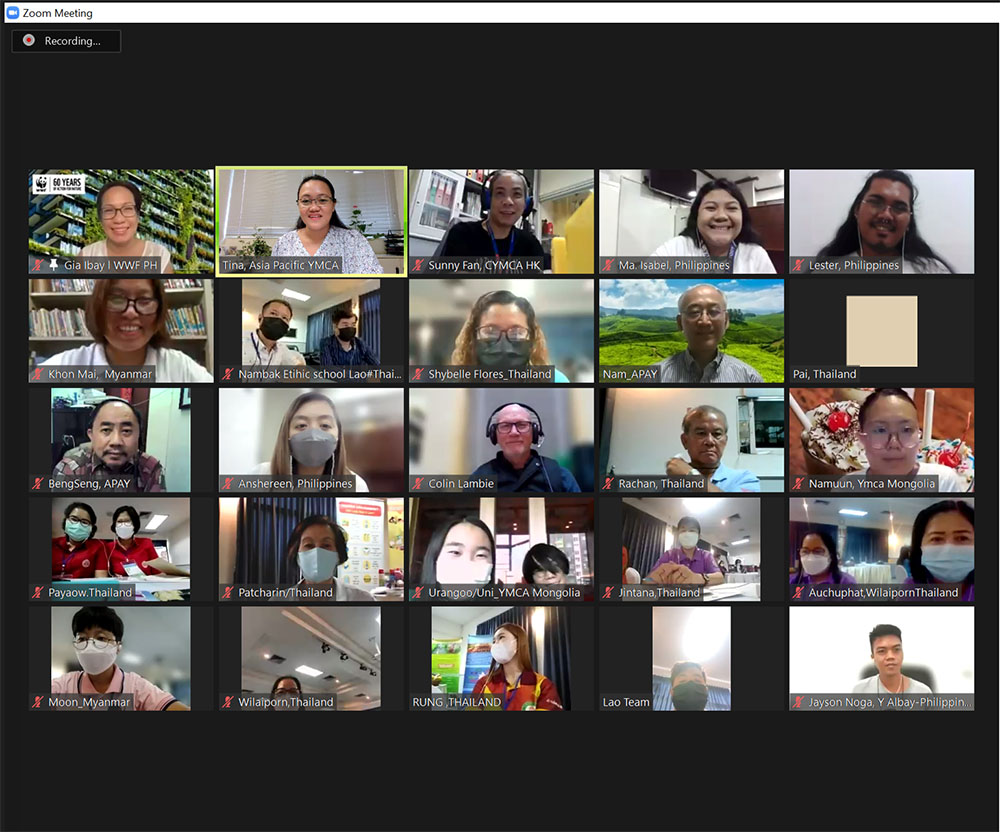
Task: Click muted mic icon beside Moon_Myanmar
Action: [38, 702]
